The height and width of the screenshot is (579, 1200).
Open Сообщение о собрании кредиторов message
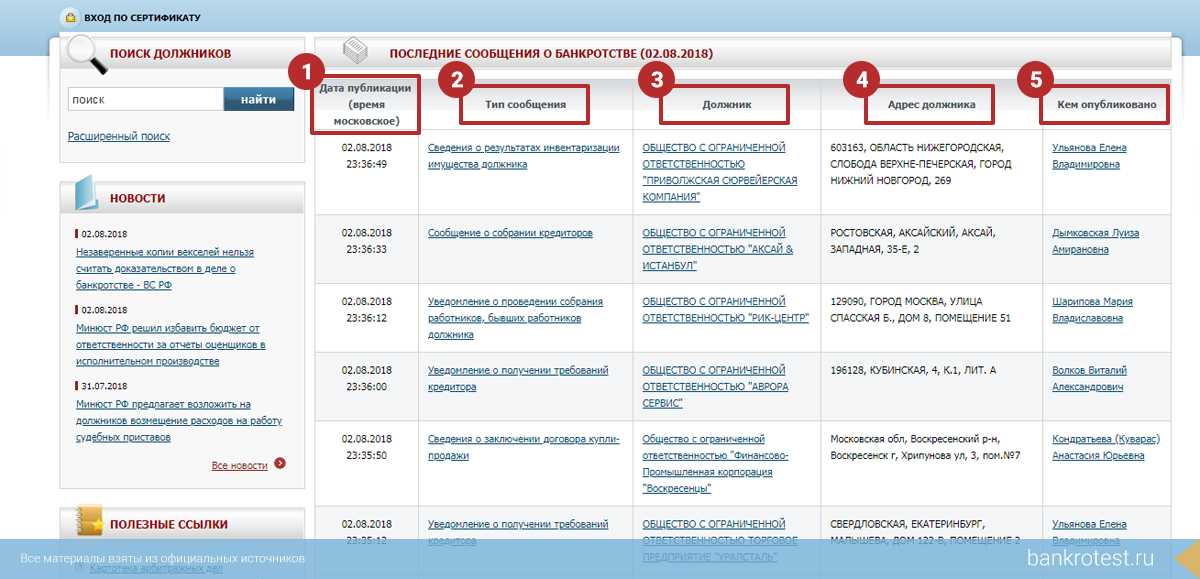(510, 233)
